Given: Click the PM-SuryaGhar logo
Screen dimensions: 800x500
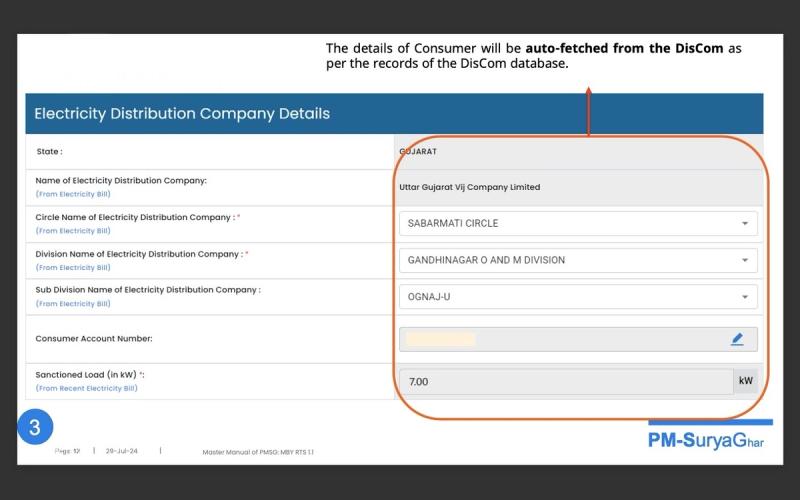Looking at the screenshot, I should click(x=706, y=440).
